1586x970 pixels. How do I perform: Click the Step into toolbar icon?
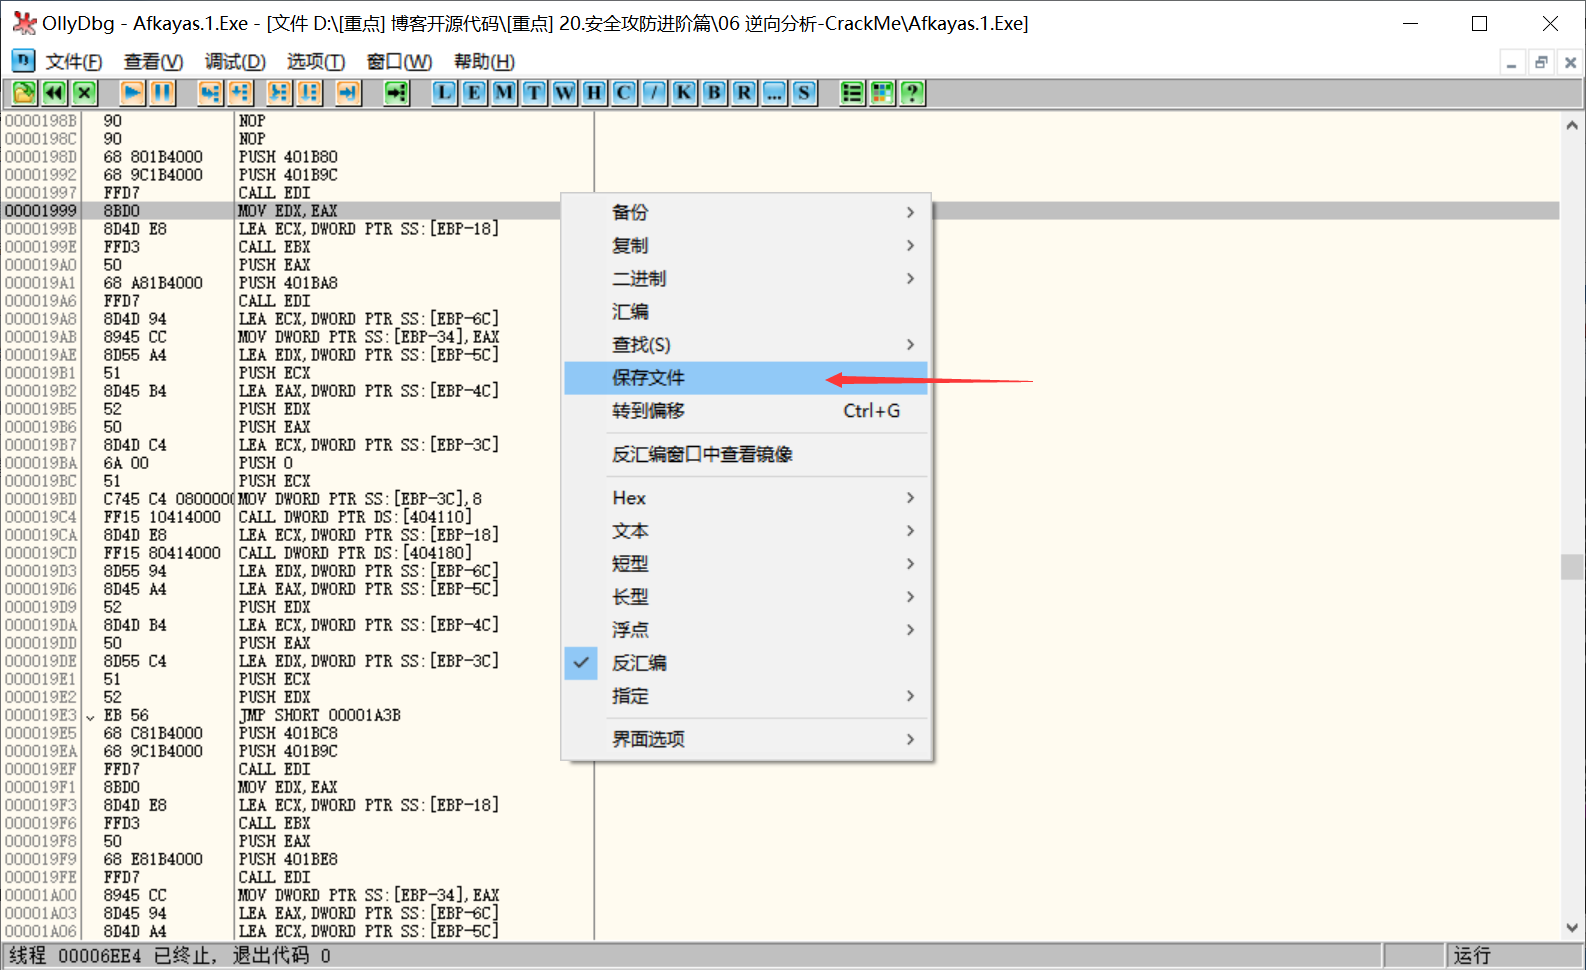210,93
